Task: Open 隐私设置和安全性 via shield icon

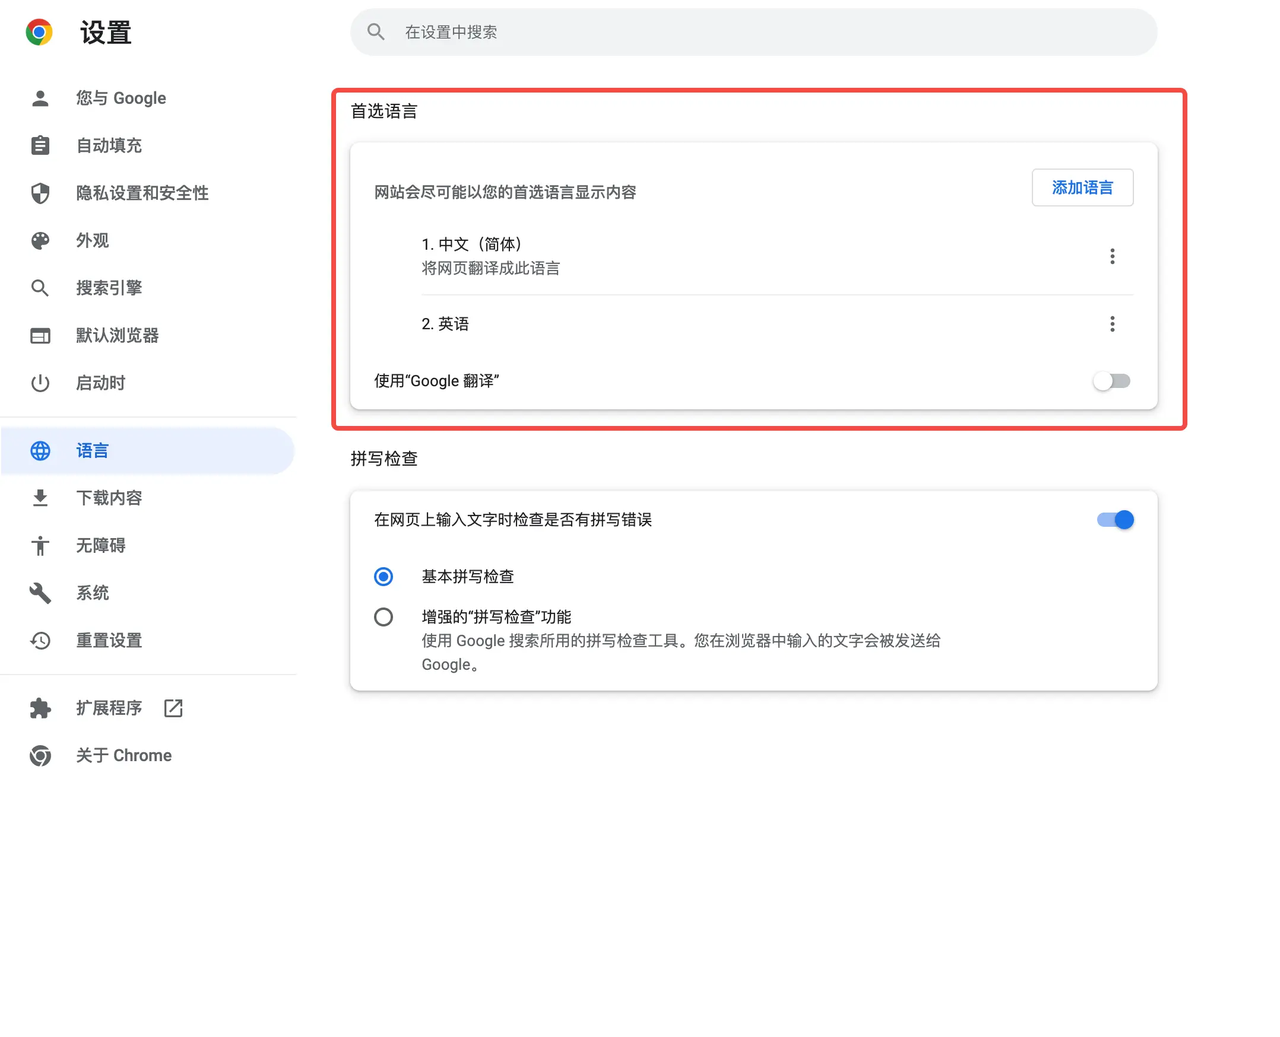Action: point(40,193)
